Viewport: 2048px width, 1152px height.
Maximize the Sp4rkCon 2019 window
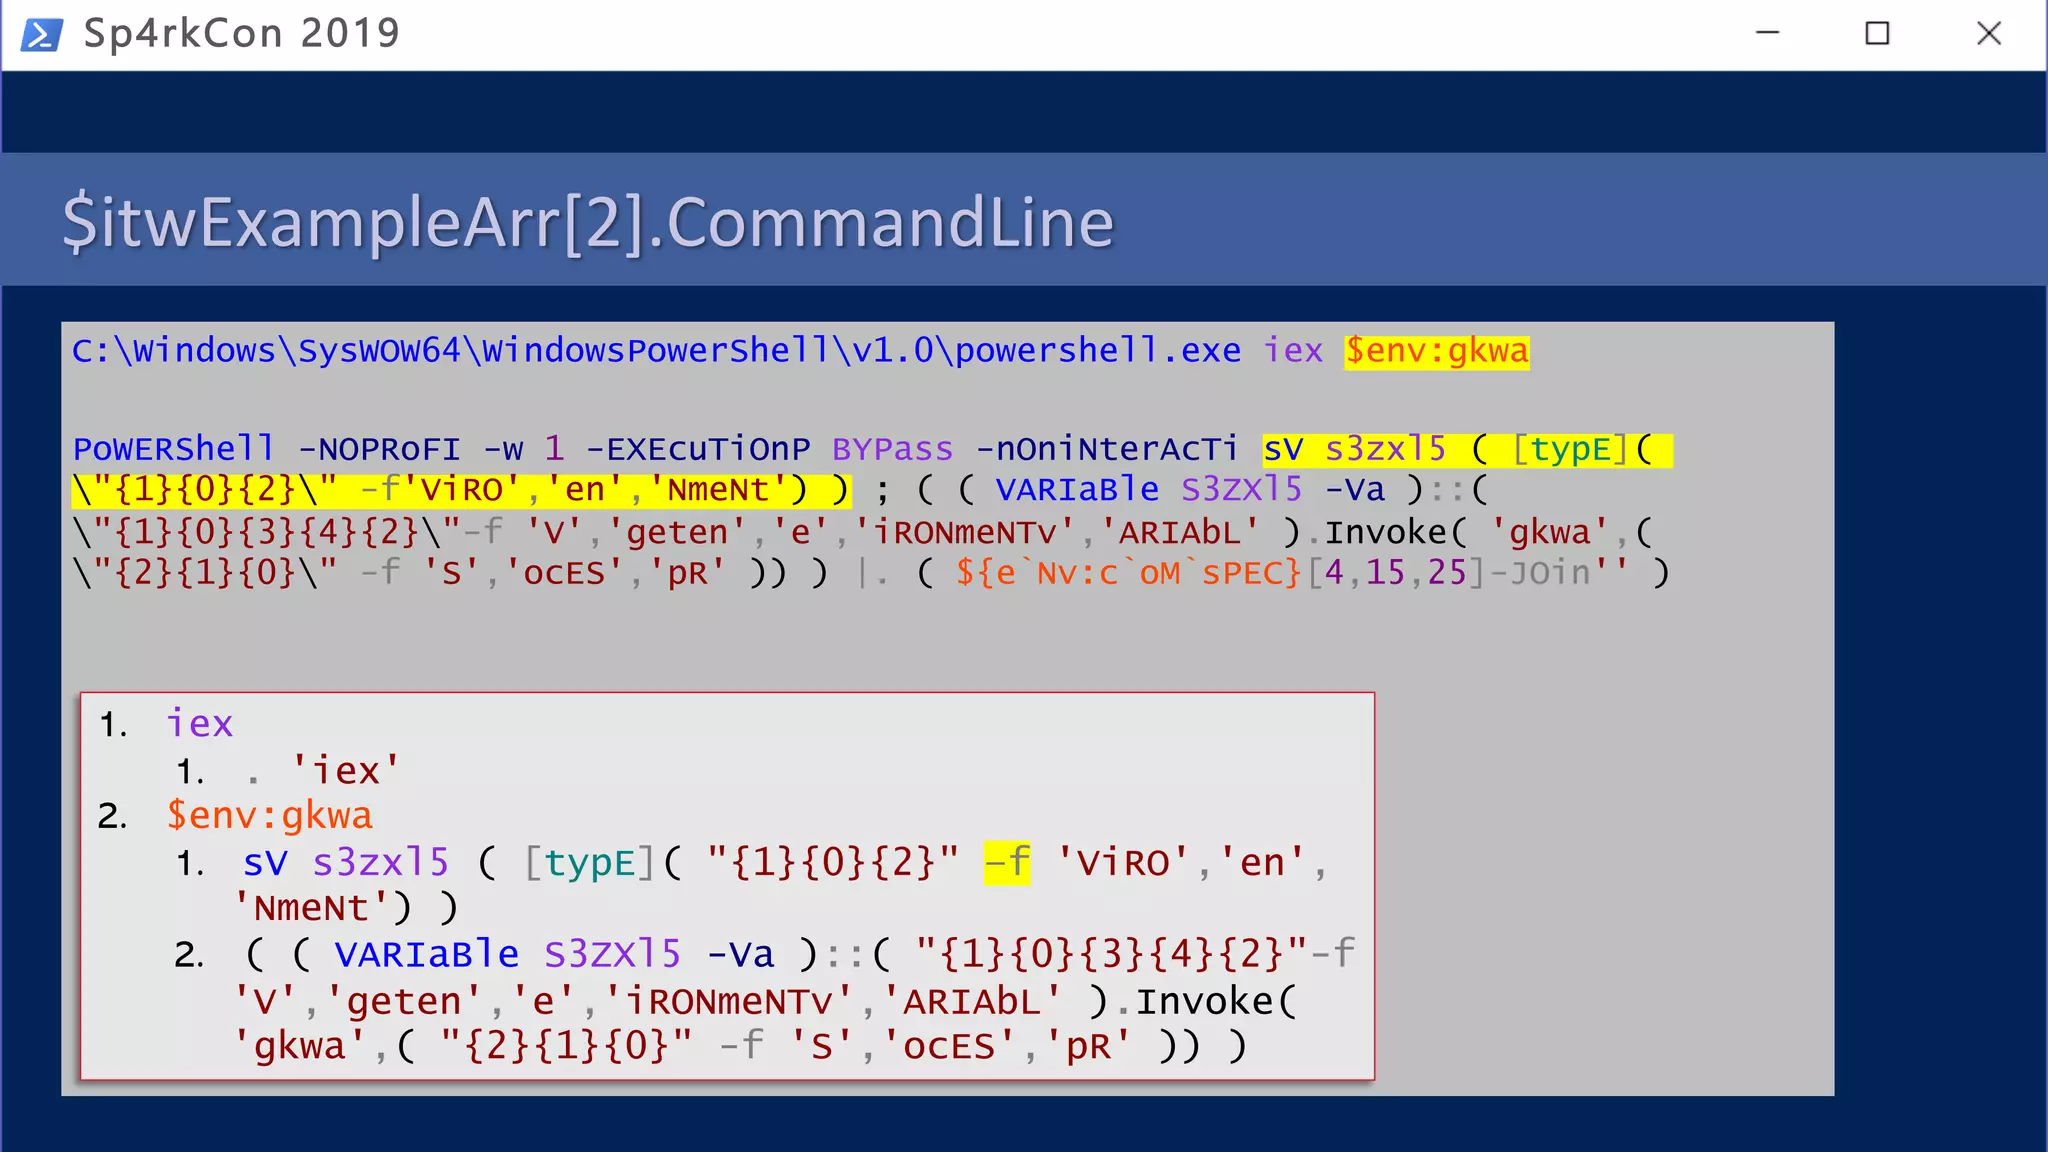pos(1877,33)
